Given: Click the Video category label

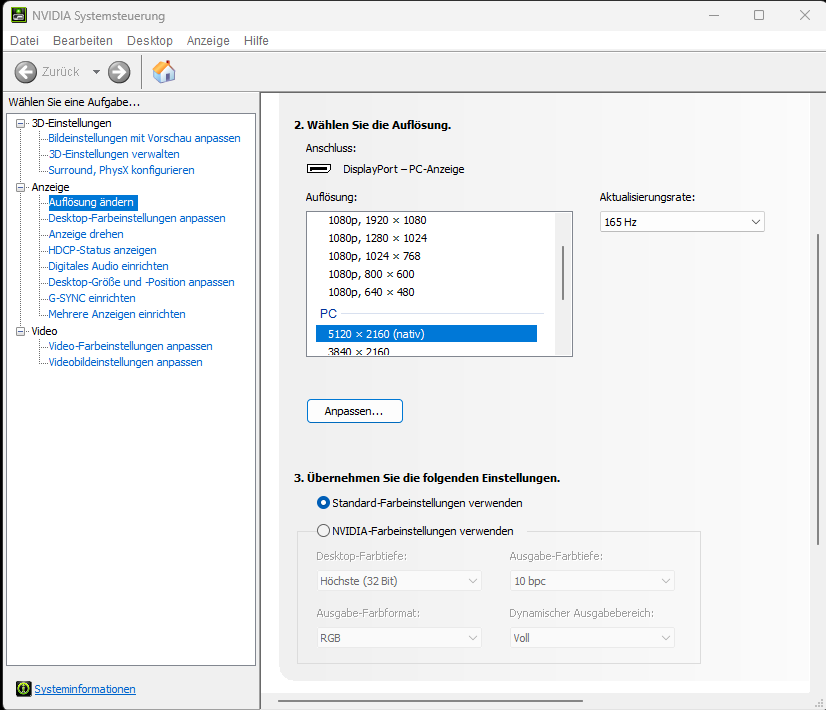Looking at the screenshot, I should point(44,331).
